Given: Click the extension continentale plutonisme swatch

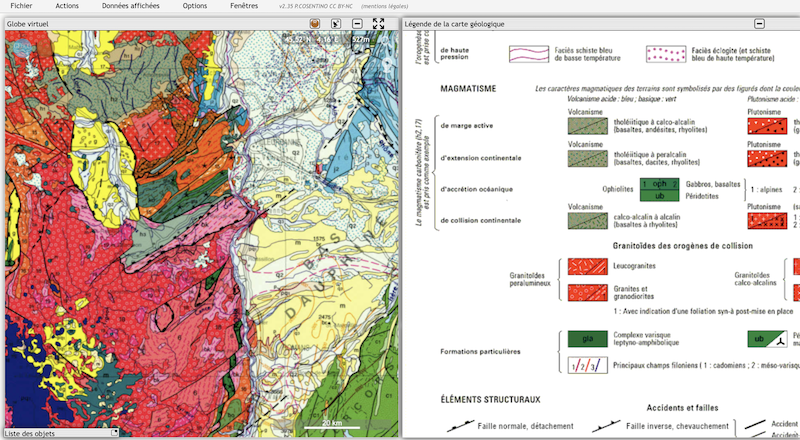Looking at the screenshot, I should pyautogui.click(x=767, y=158).
